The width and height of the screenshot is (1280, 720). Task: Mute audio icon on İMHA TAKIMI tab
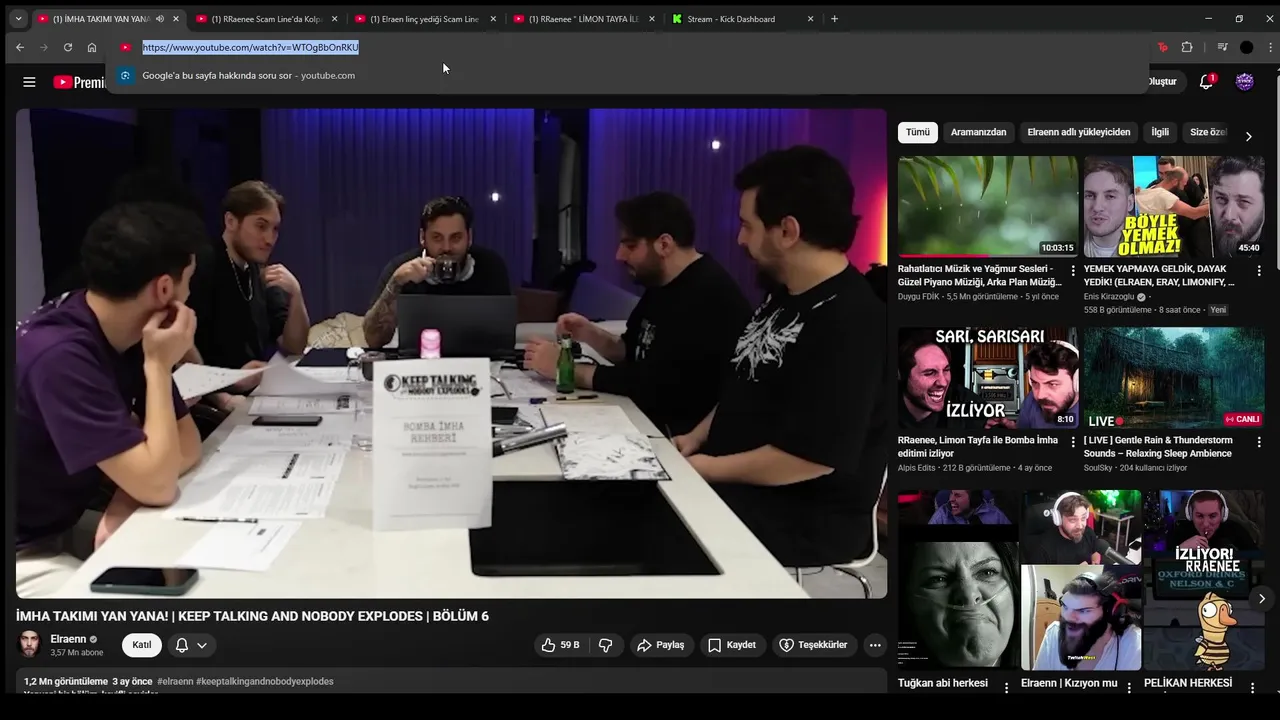pyautogui.click(x=160, y=19)
